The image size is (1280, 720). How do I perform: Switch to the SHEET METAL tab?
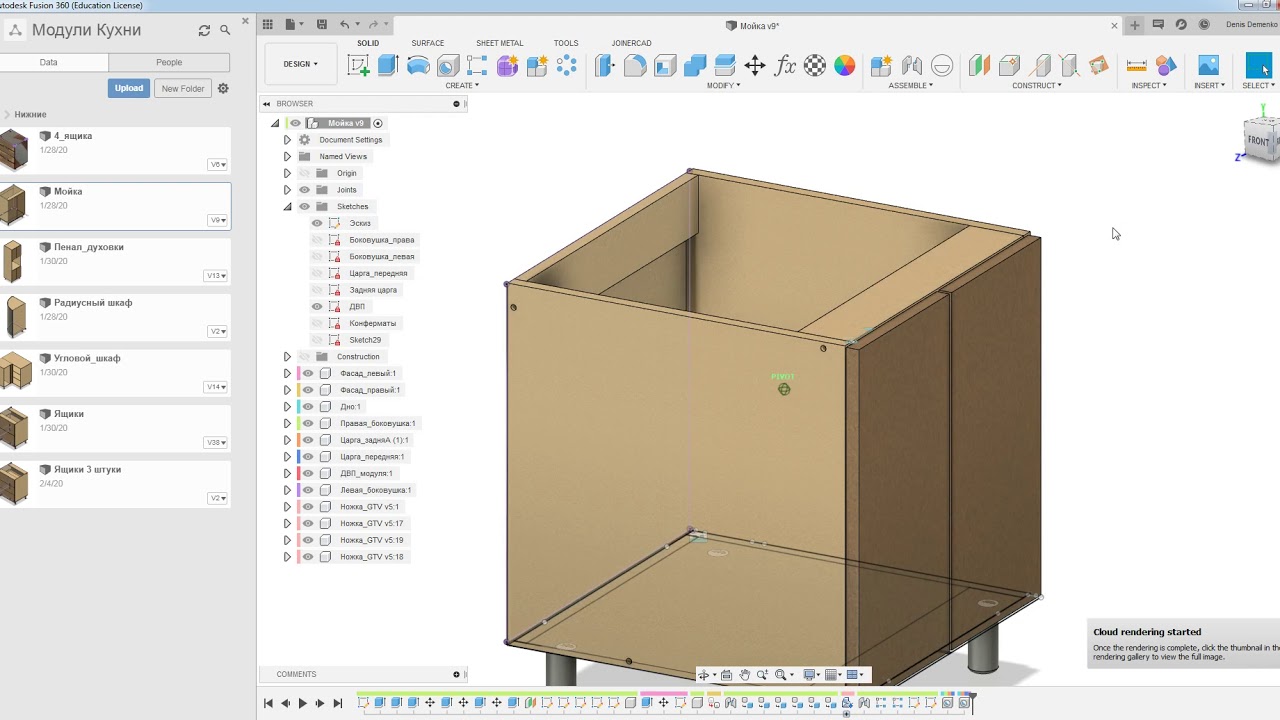click(x=499, y=43)
